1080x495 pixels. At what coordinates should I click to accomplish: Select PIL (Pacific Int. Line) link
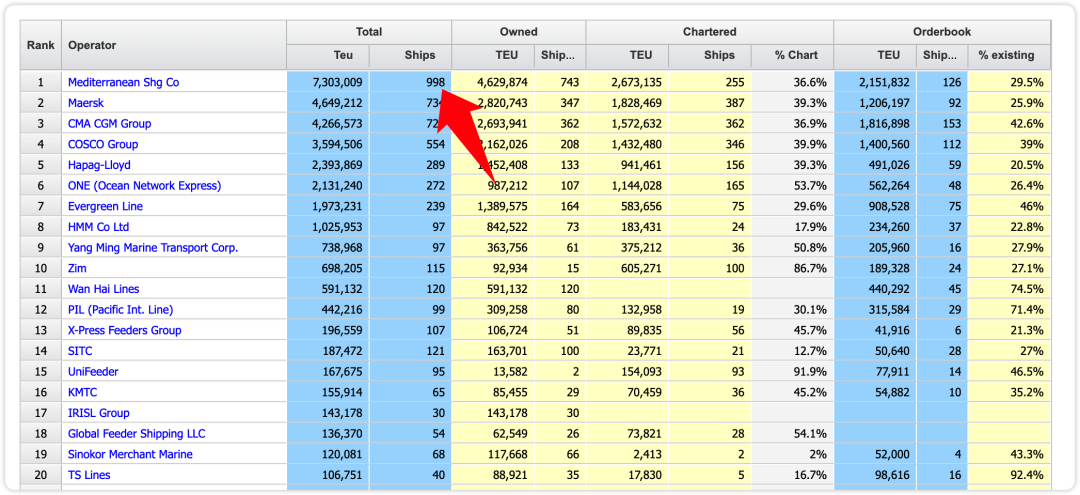[x=120, y=310]
